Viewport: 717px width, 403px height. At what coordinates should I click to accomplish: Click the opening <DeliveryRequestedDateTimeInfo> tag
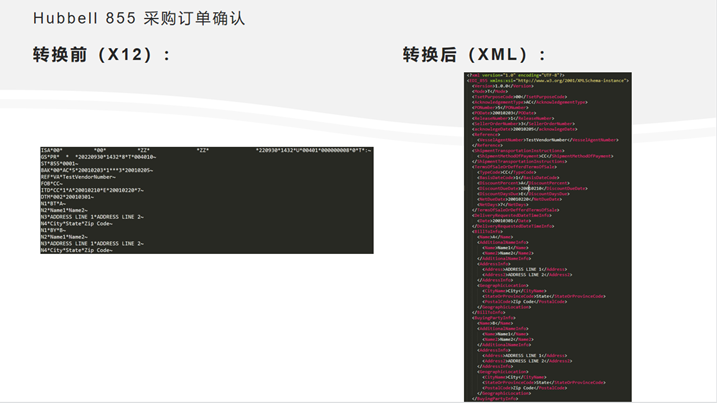tap(512, 215)
